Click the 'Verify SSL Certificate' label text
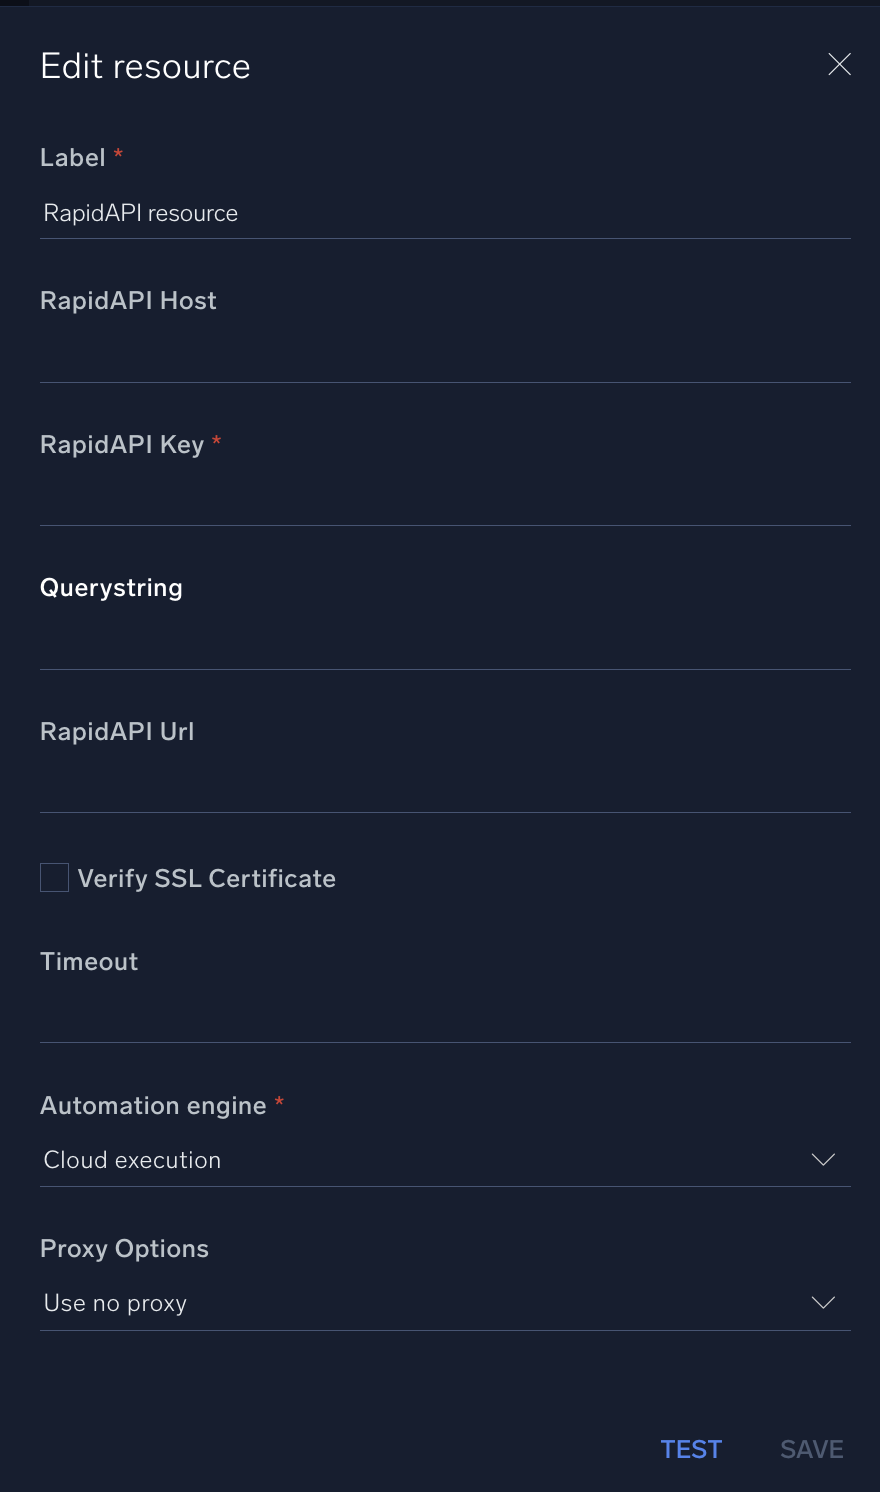The width and height of the screenshot is (880, 1492). [x=207, y=879]
